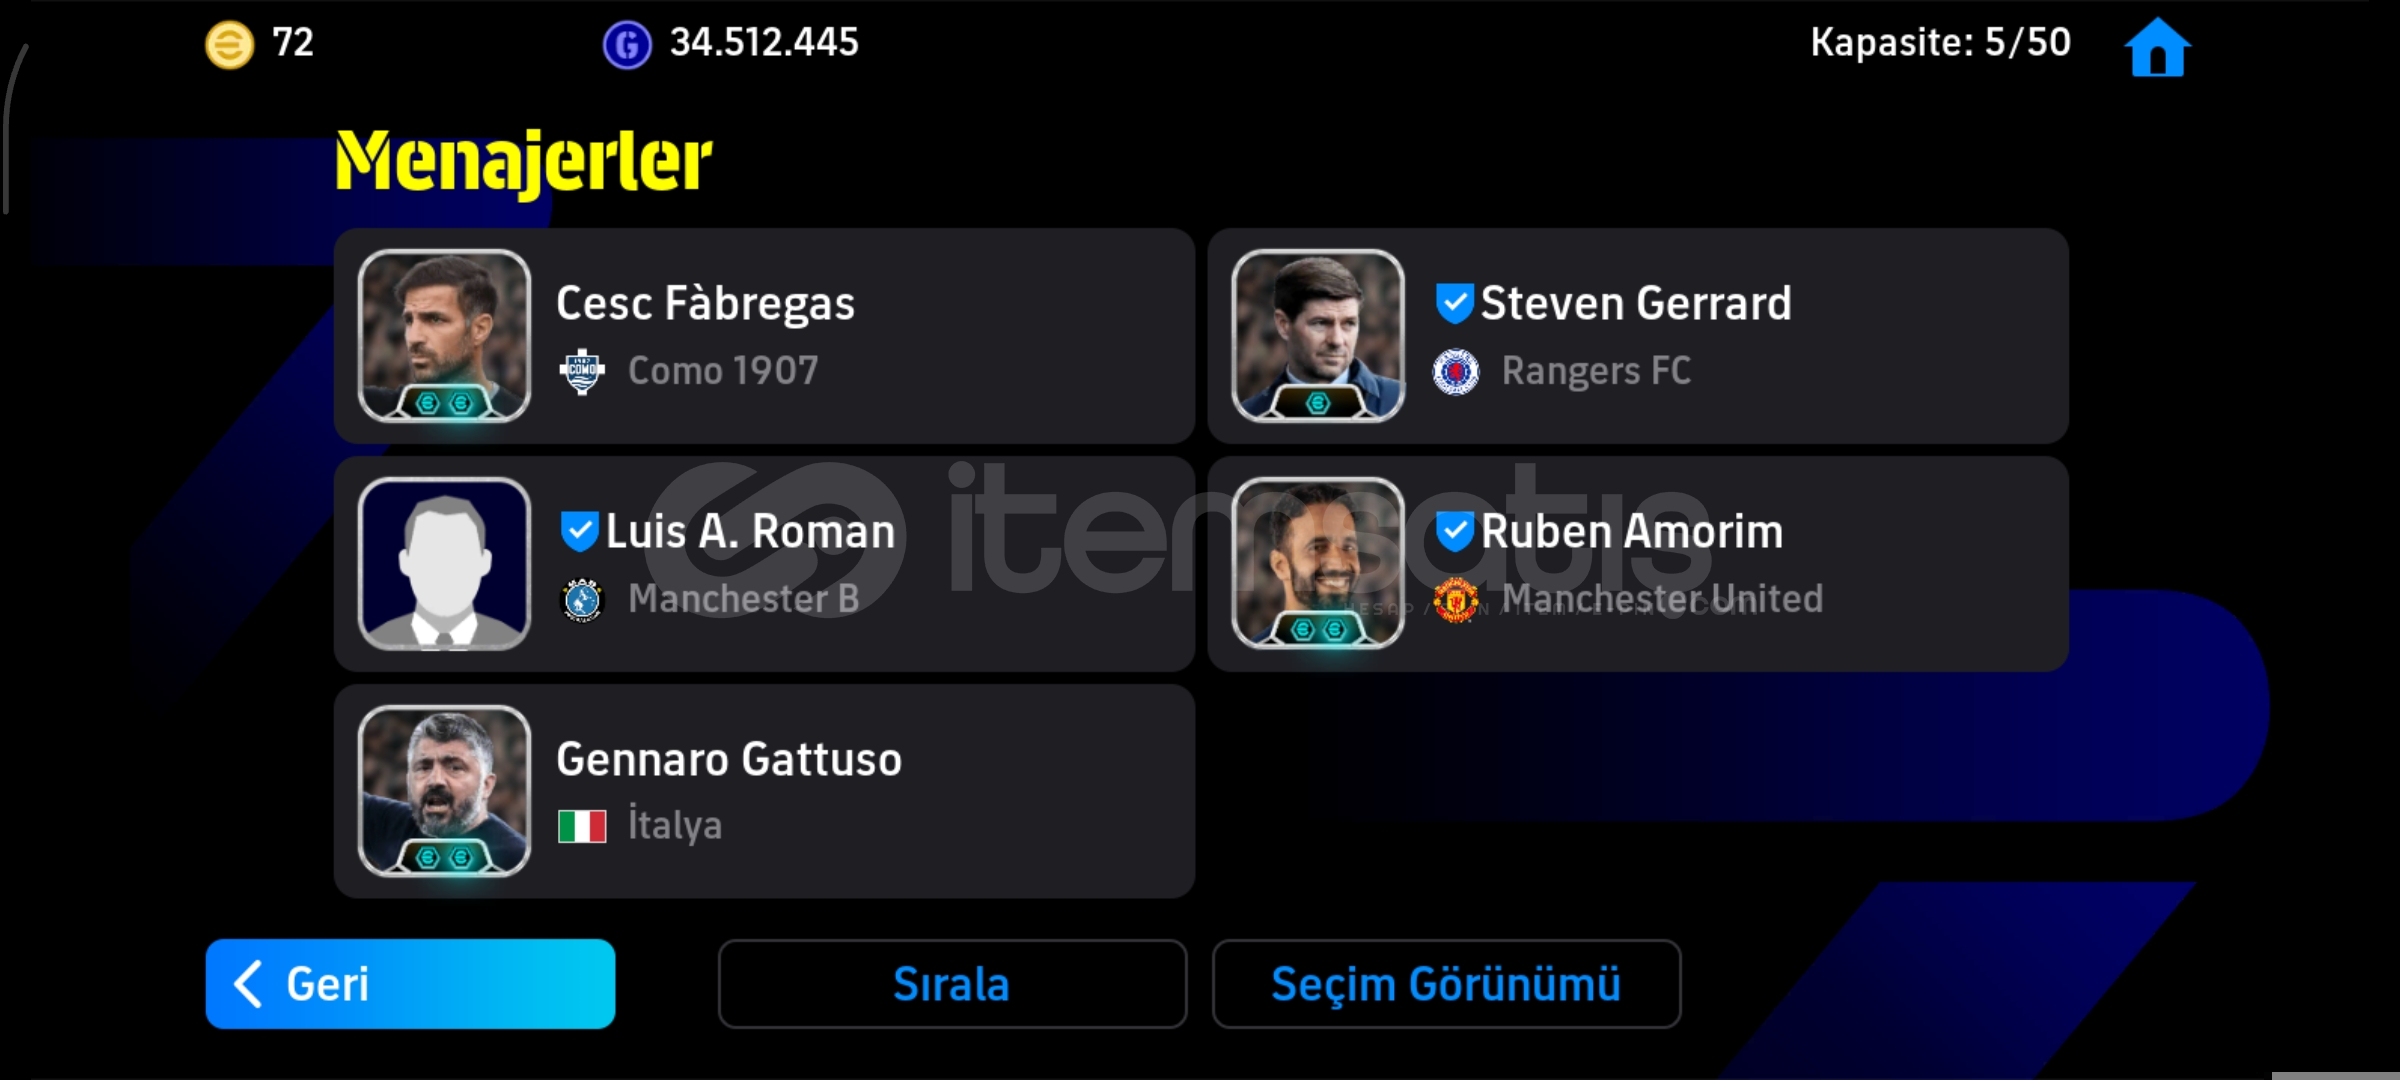Tap the Manchester United club crest
The width and height of the screenshot is (2400, 1080).
pos(1456,600)
